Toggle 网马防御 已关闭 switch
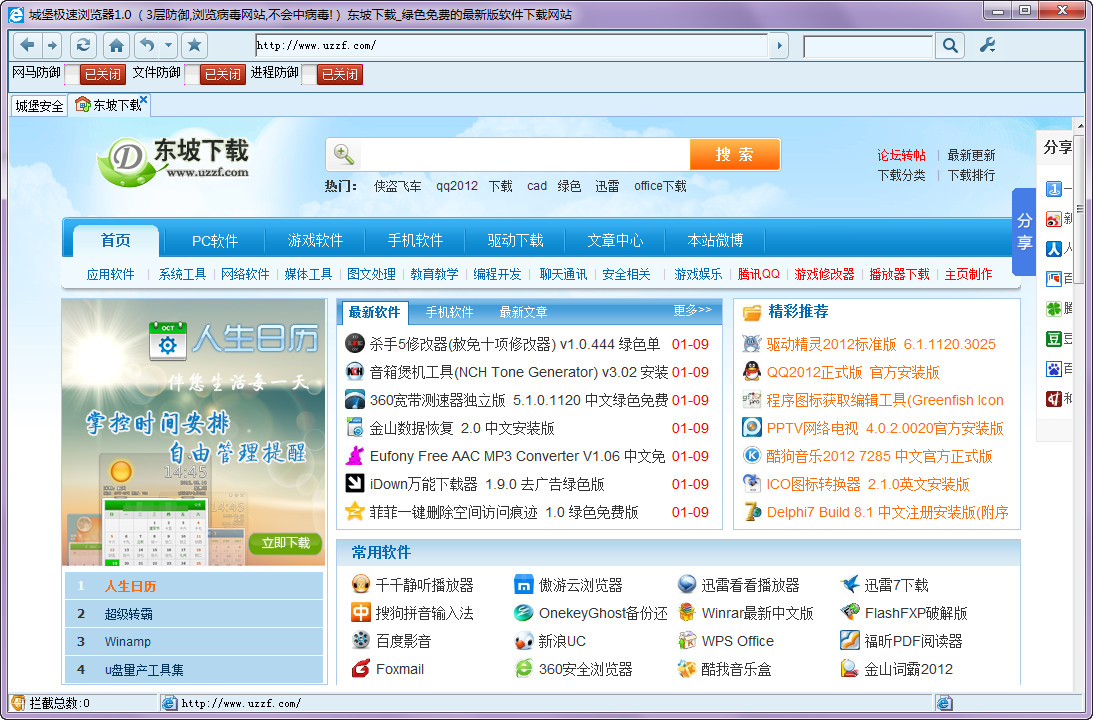1093x720 pixels. 95,74
